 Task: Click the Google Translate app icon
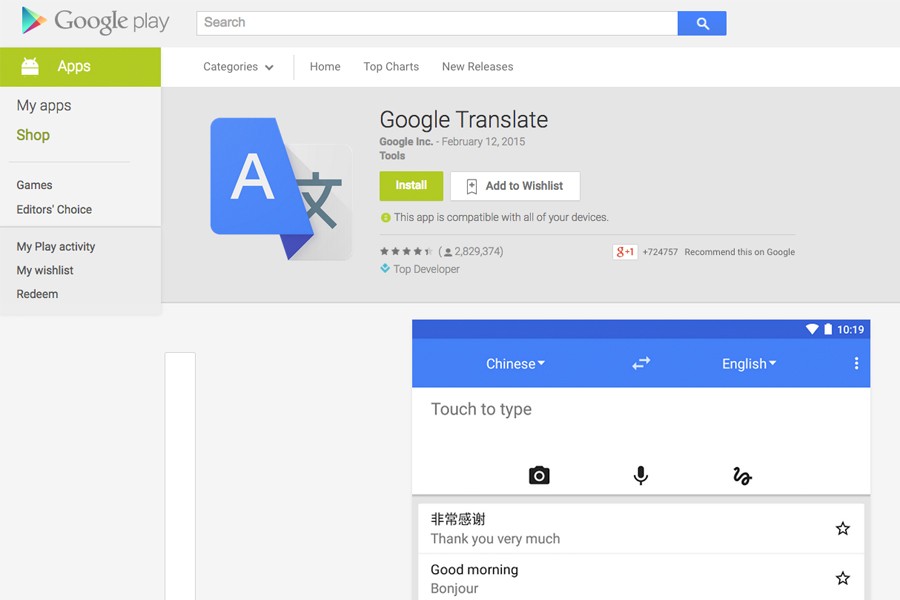pyautogui.click(x=281, y=189)
